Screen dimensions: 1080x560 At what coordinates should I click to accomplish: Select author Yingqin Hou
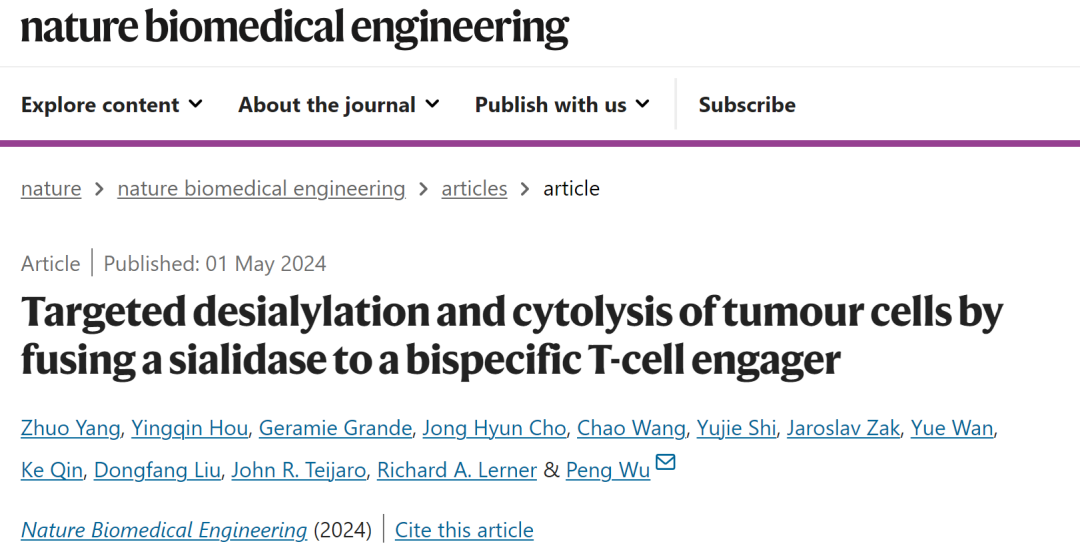pyautogui.click(x=191, y=428)
